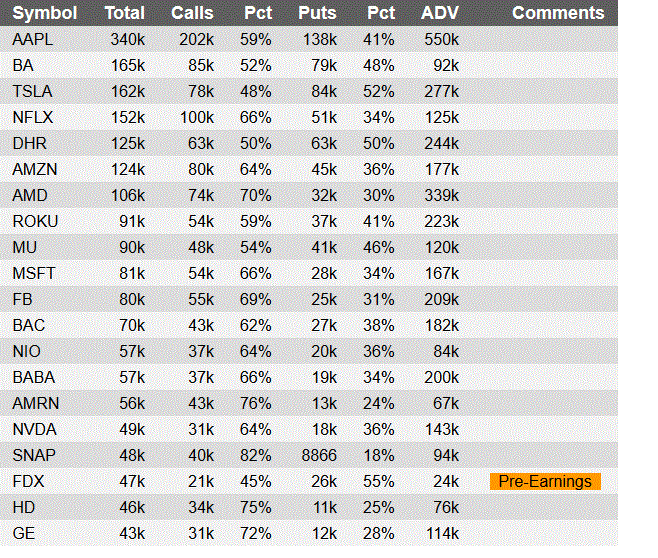Image resolution: width=658 pixels, height=558 pixels.
Task: Click the Total column header
Action: tap(125, 13)
